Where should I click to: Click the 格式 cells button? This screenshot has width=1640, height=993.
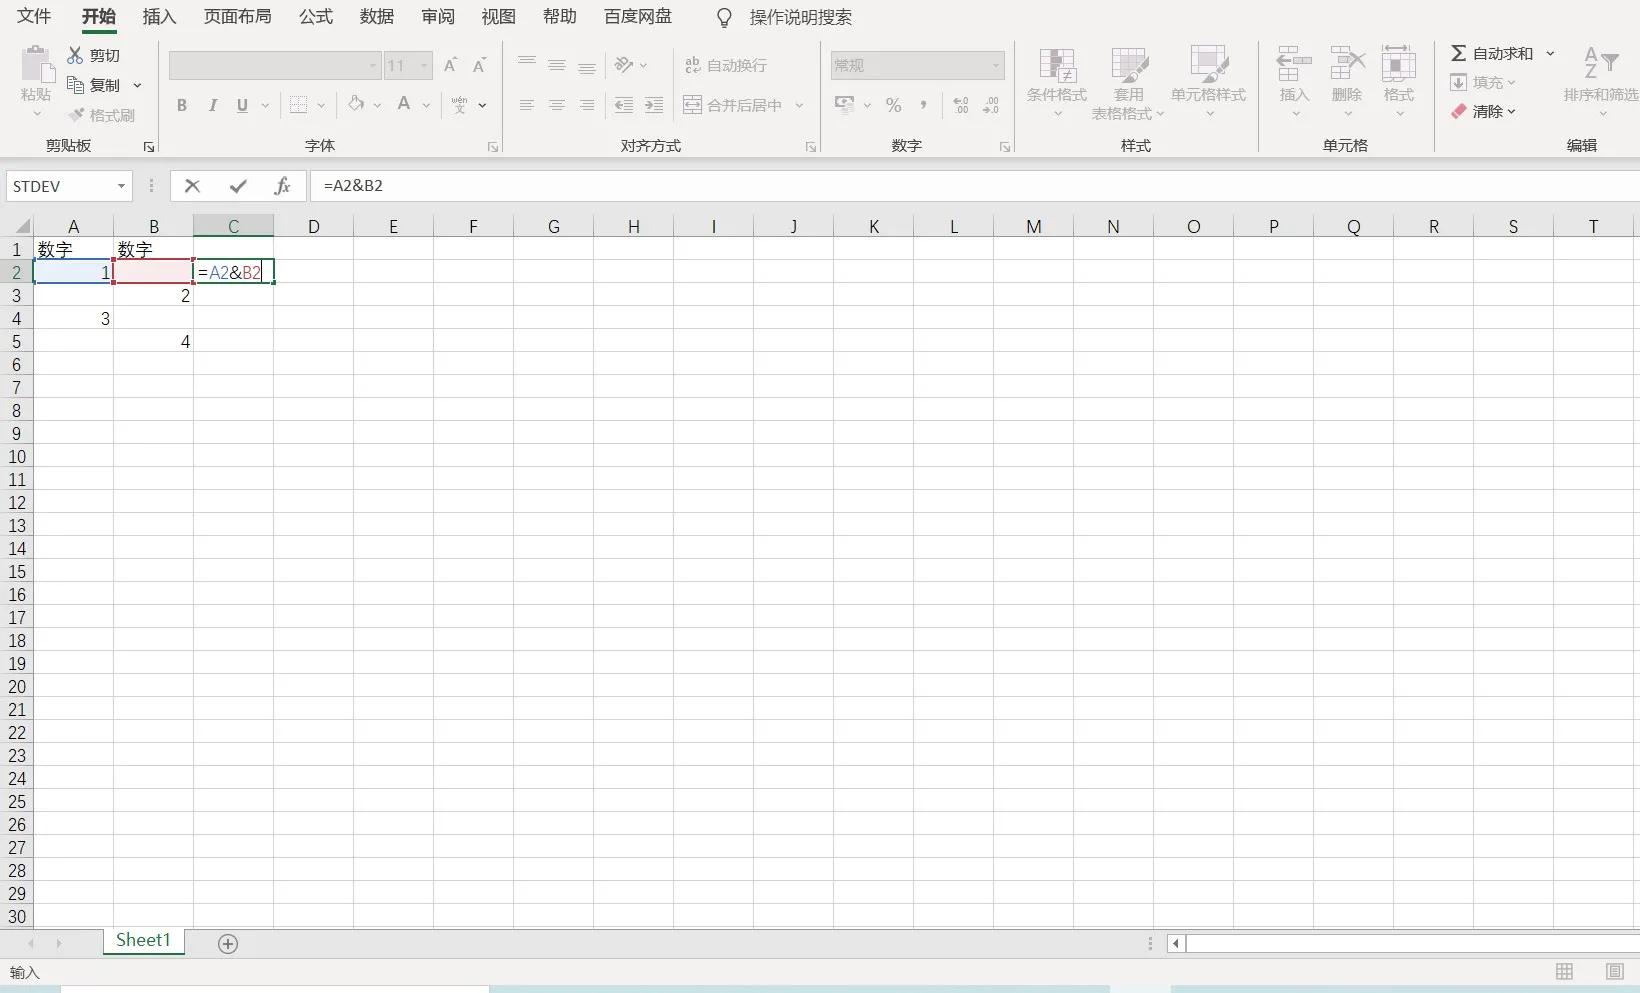pos(1399,83)
